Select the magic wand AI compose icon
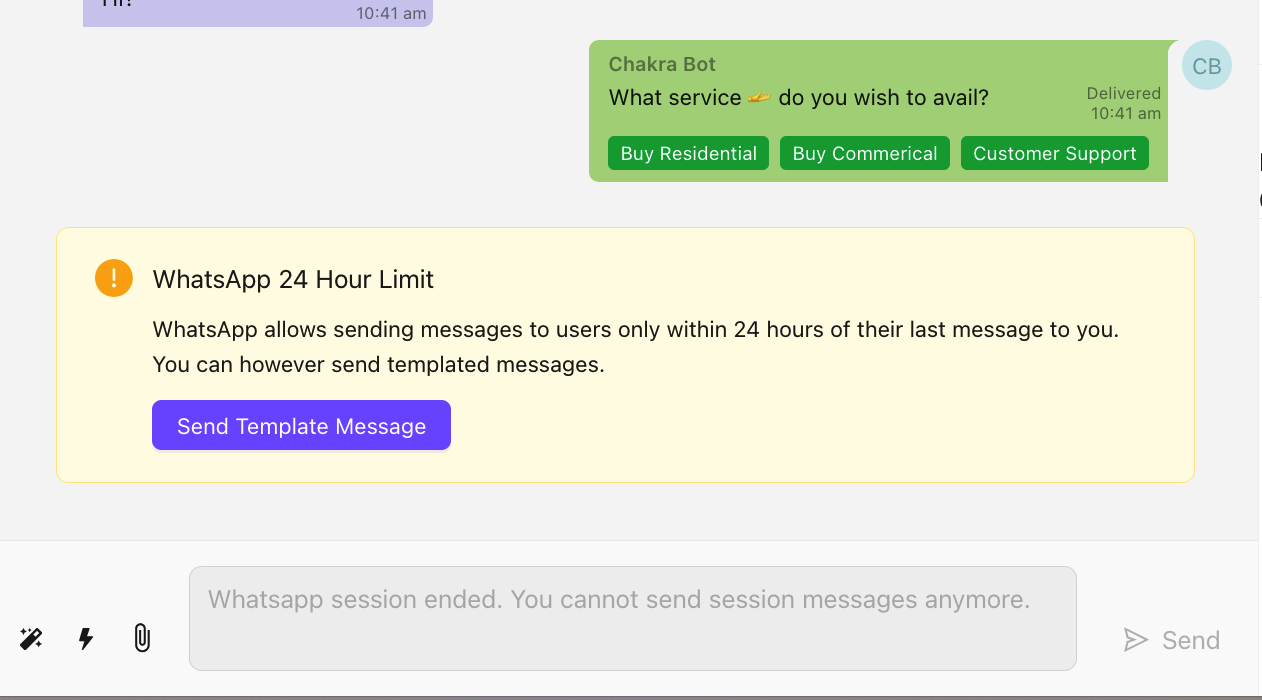Screen dimensions: 1262x700 (30, 639)
